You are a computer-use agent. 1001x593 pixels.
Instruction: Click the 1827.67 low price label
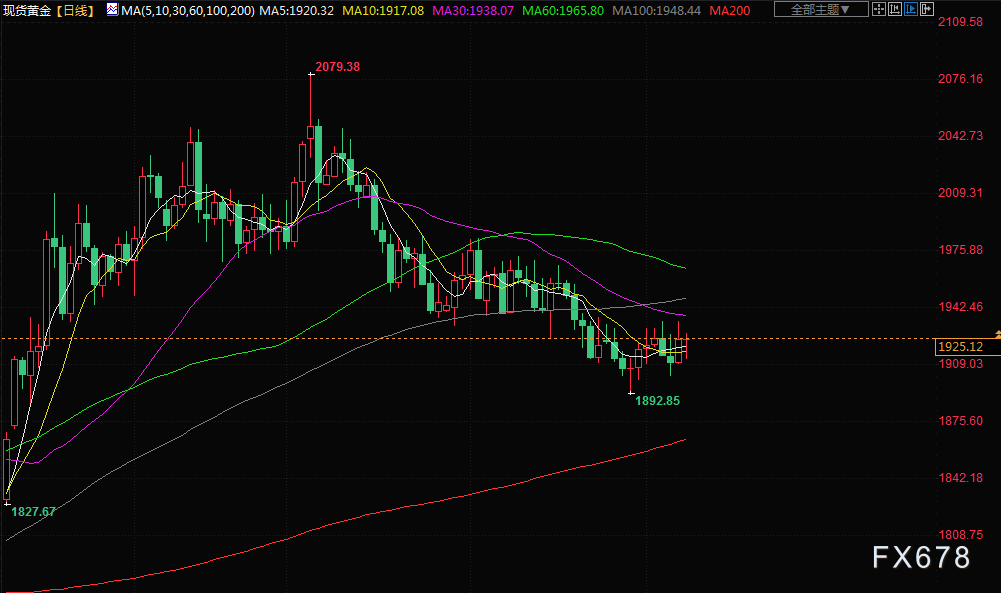(x=33, y=512)
